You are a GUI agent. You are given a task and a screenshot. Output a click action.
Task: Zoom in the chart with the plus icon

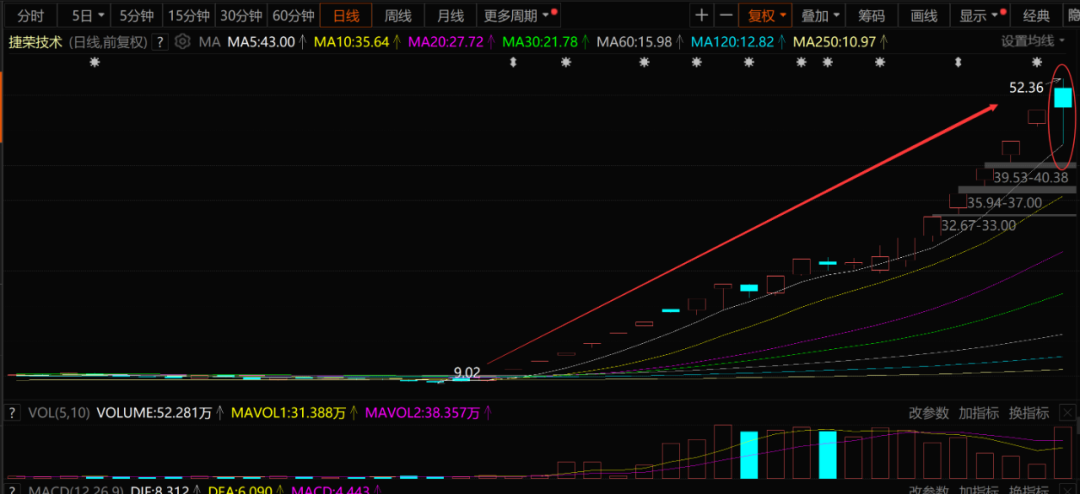coord(701,15)
